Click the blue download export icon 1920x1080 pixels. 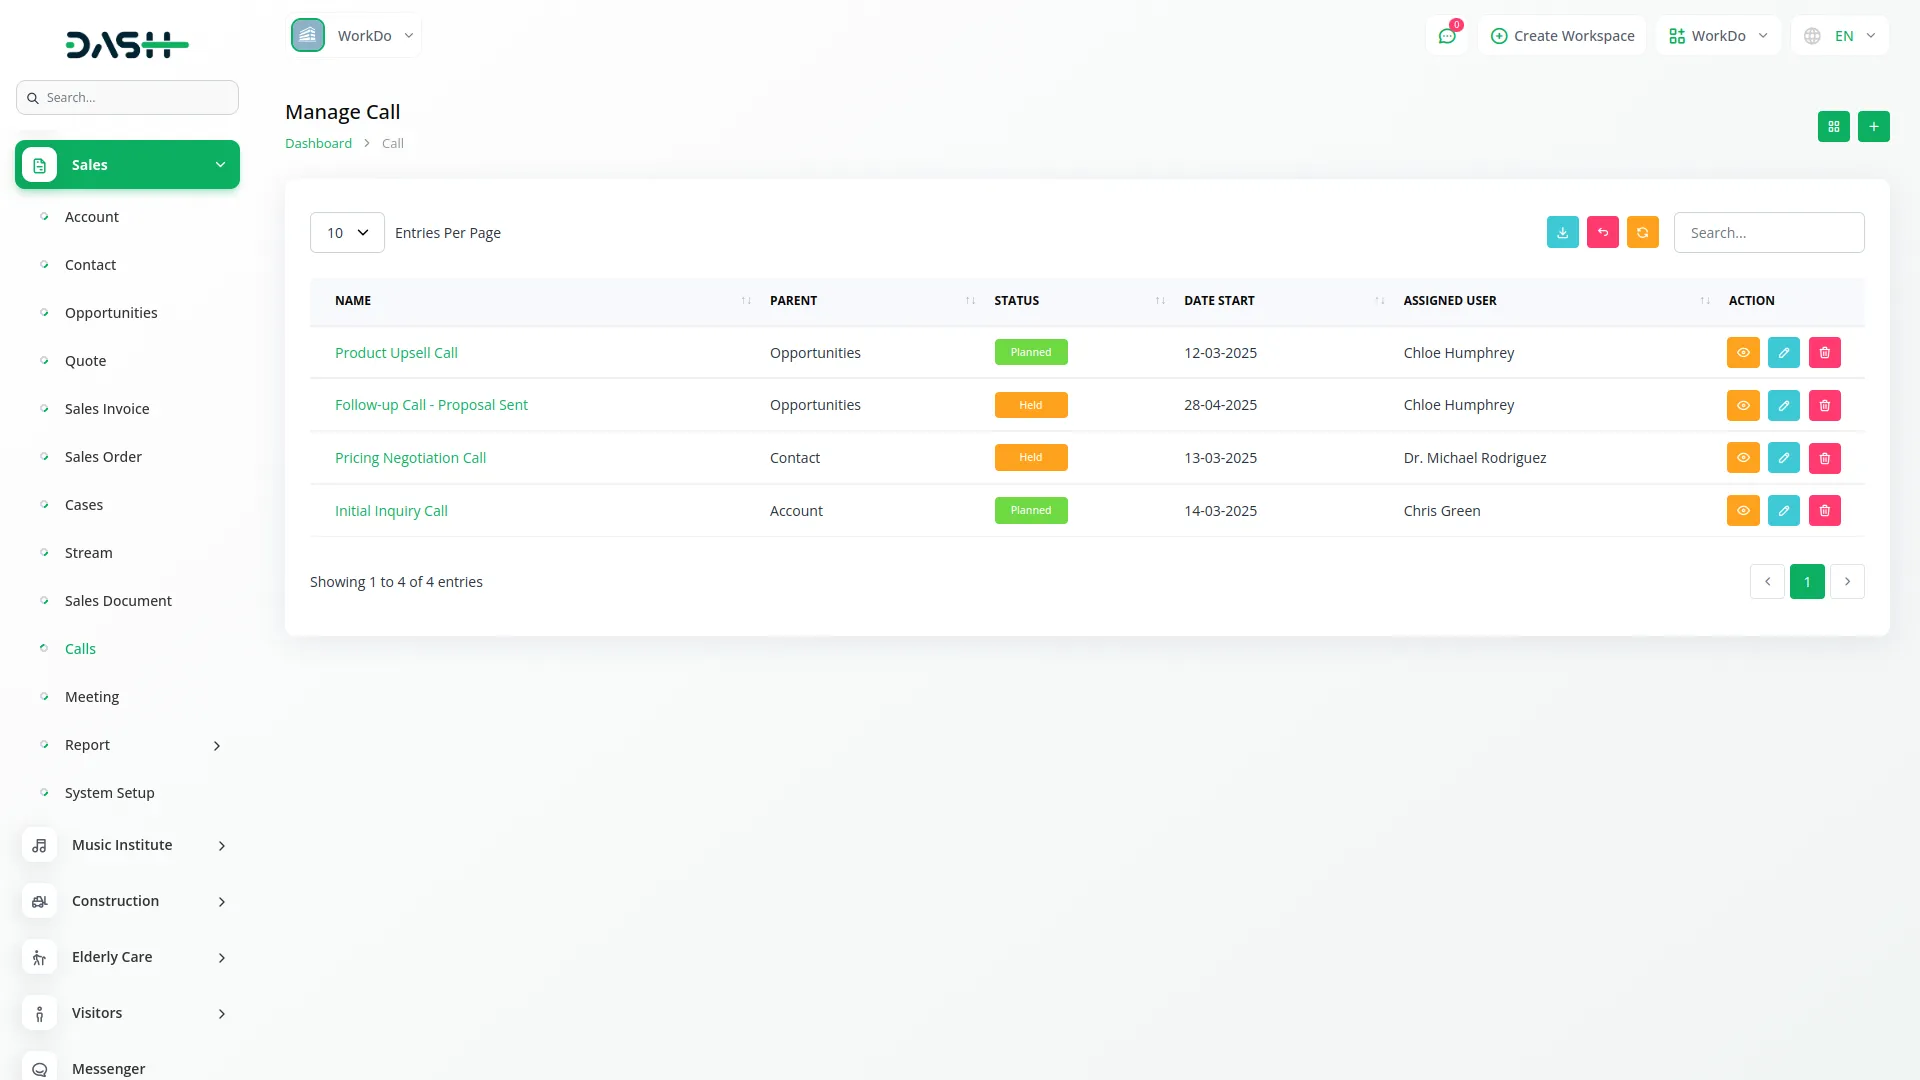coord(1562,233)
